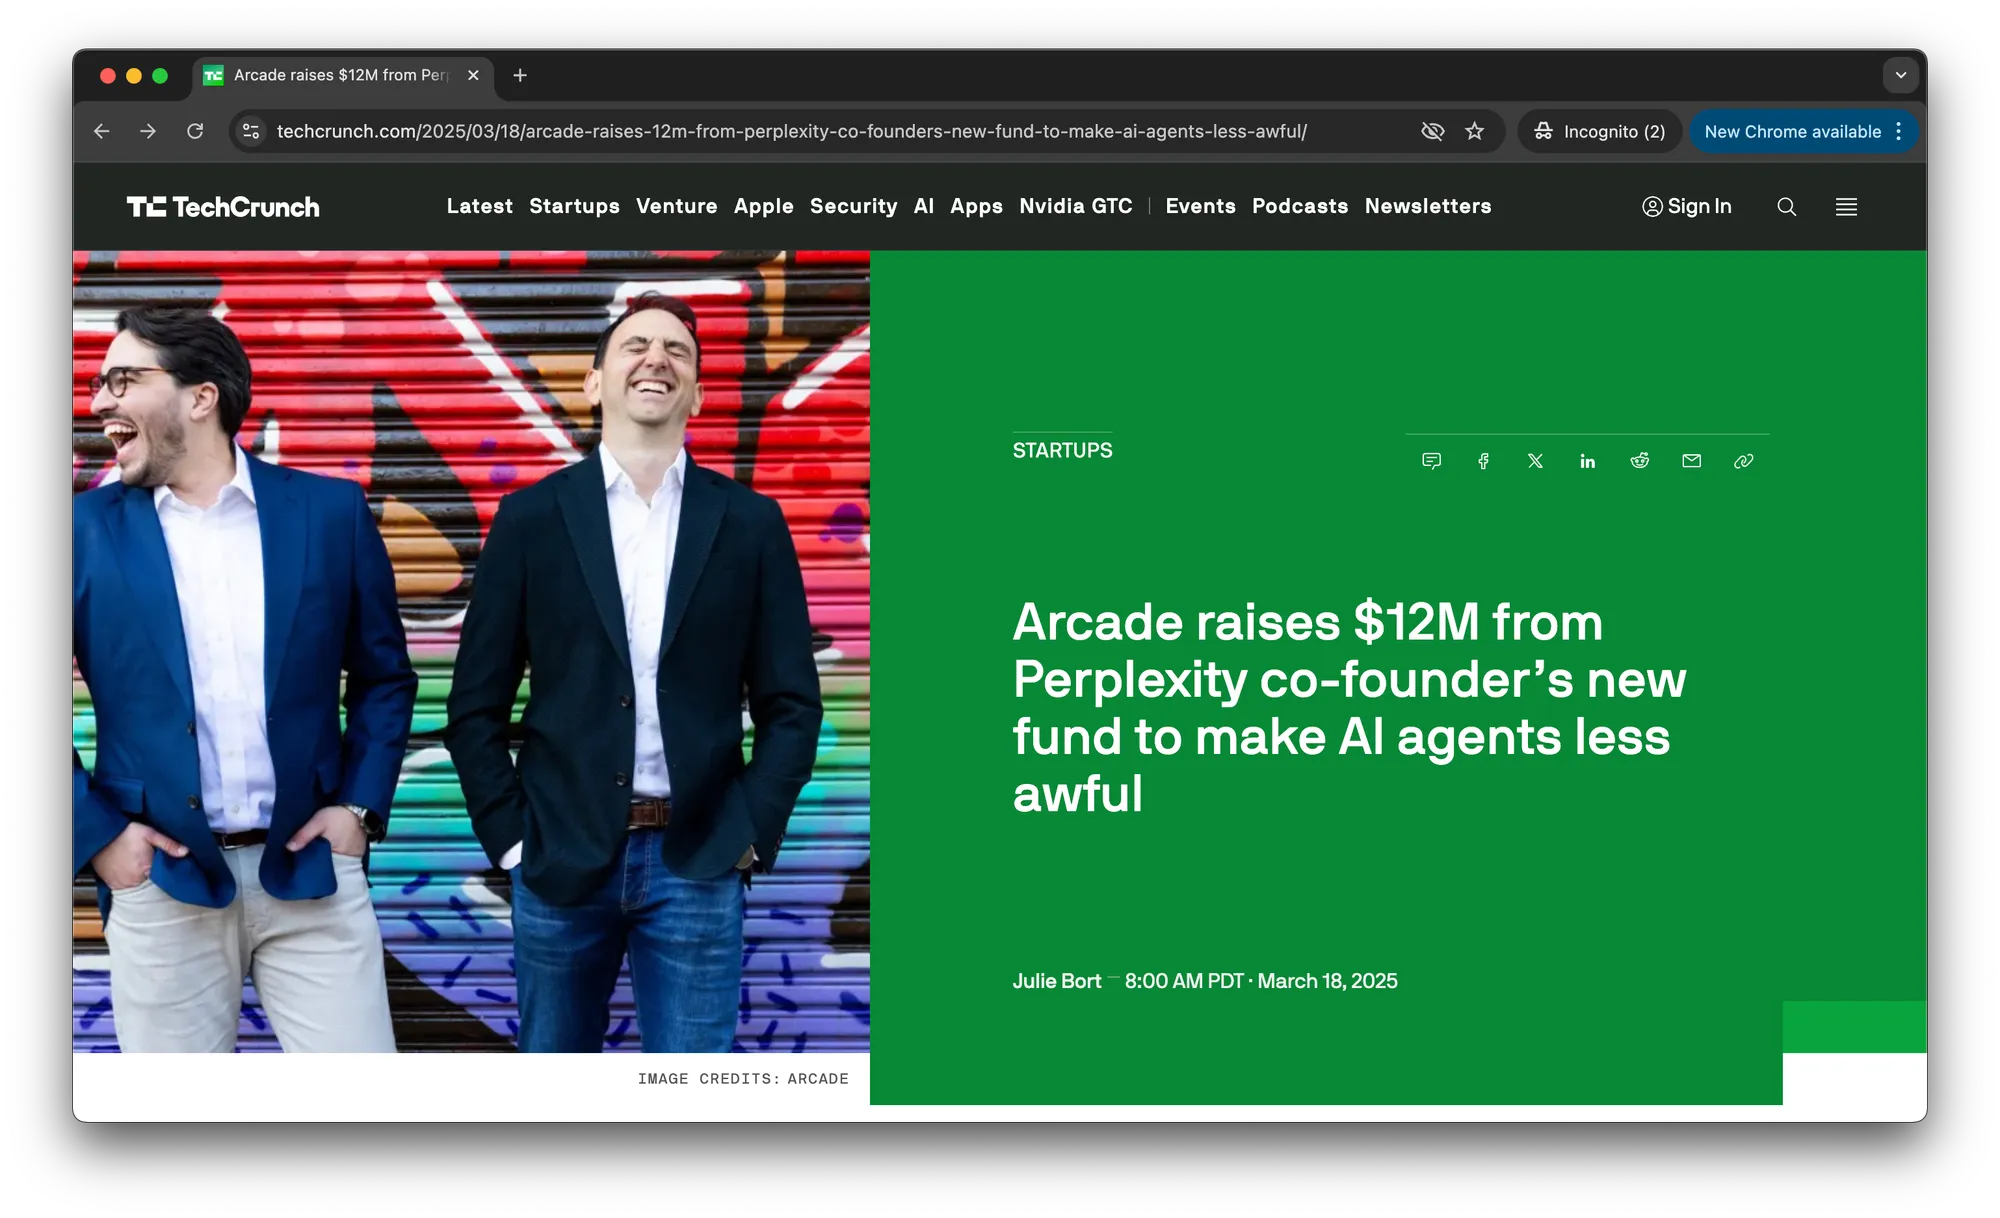Bookmark this page with the star icon
Viewport: 2000px width, 1218px height.
[x=1475, y=131]
